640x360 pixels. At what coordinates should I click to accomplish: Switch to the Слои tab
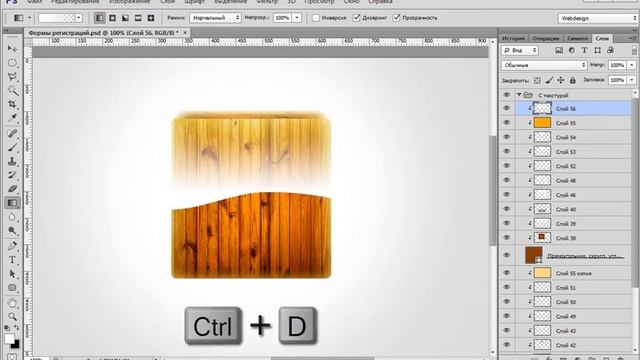pos(602,38)
